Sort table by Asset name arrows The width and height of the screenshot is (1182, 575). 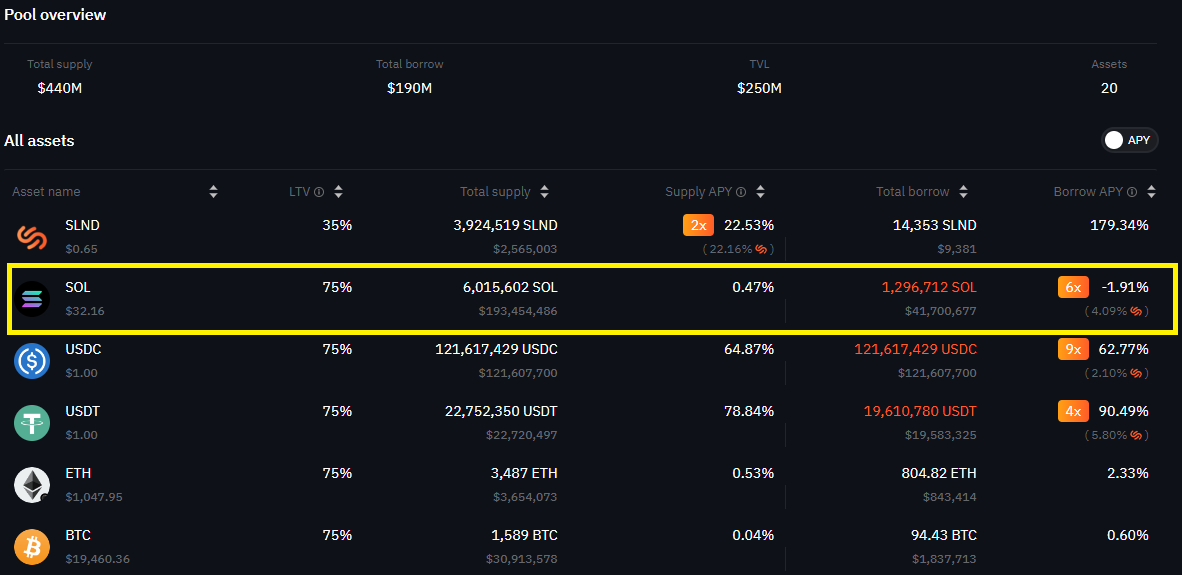coord(213,192)
